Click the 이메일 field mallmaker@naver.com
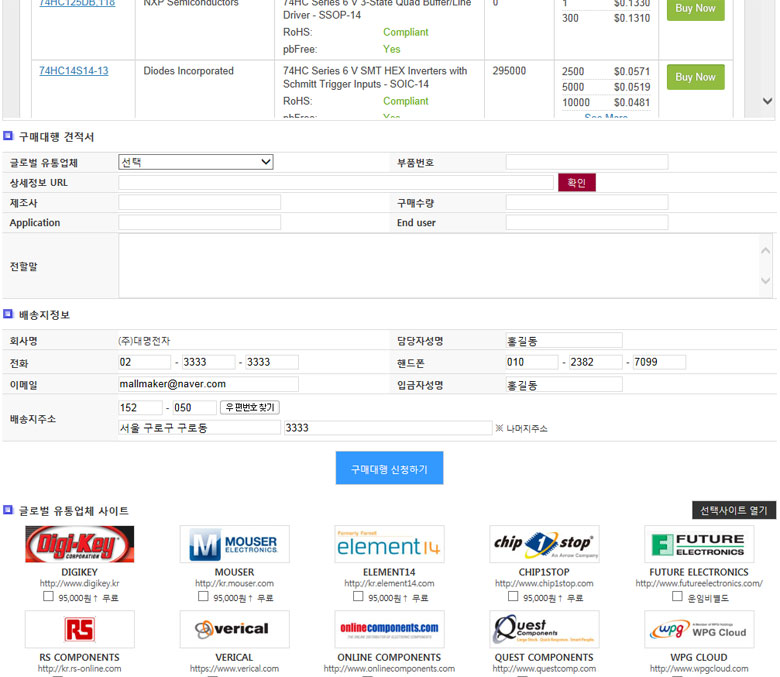This screenshot has height=677, width=780. pyautogui.click(x=208, y=384)
